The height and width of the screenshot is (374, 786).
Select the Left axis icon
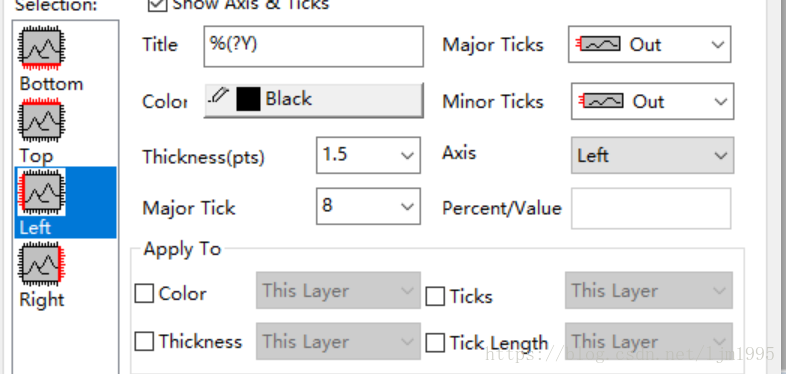click(41, 193)
